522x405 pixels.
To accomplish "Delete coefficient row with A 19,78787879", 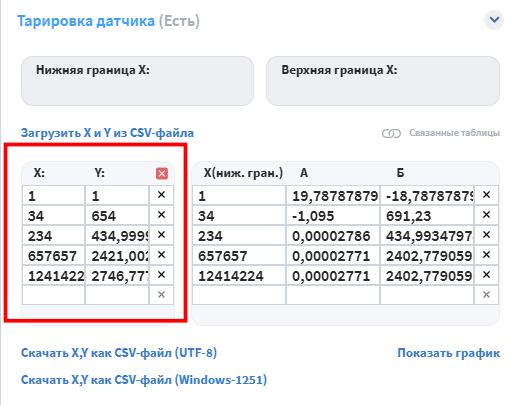I will click(486, 195).
